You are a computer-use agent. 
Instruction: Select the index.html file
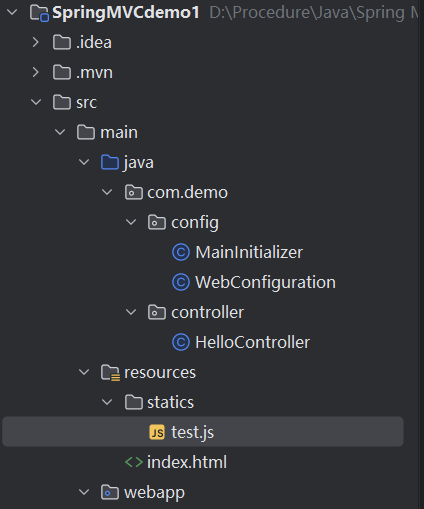click(187, 462)
